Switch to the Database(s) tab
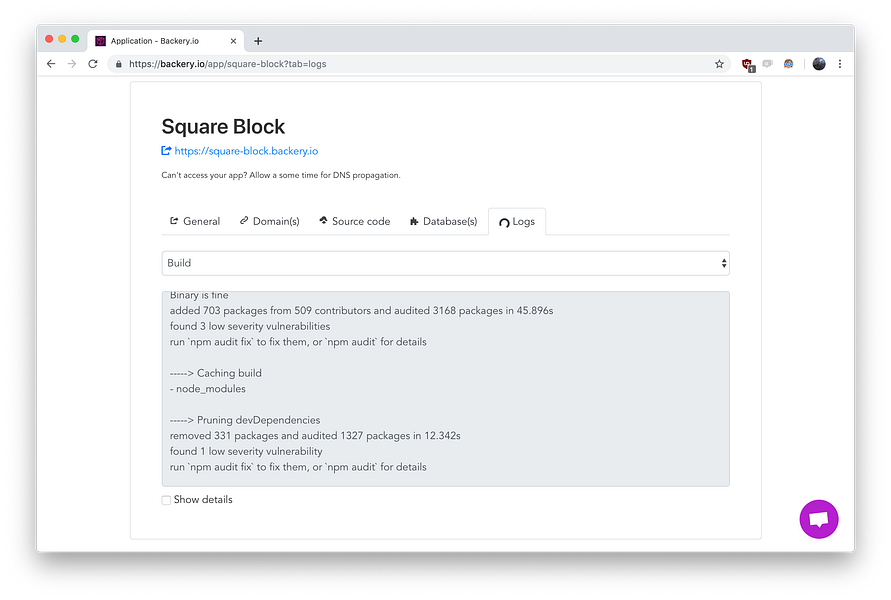 (443, 221)
